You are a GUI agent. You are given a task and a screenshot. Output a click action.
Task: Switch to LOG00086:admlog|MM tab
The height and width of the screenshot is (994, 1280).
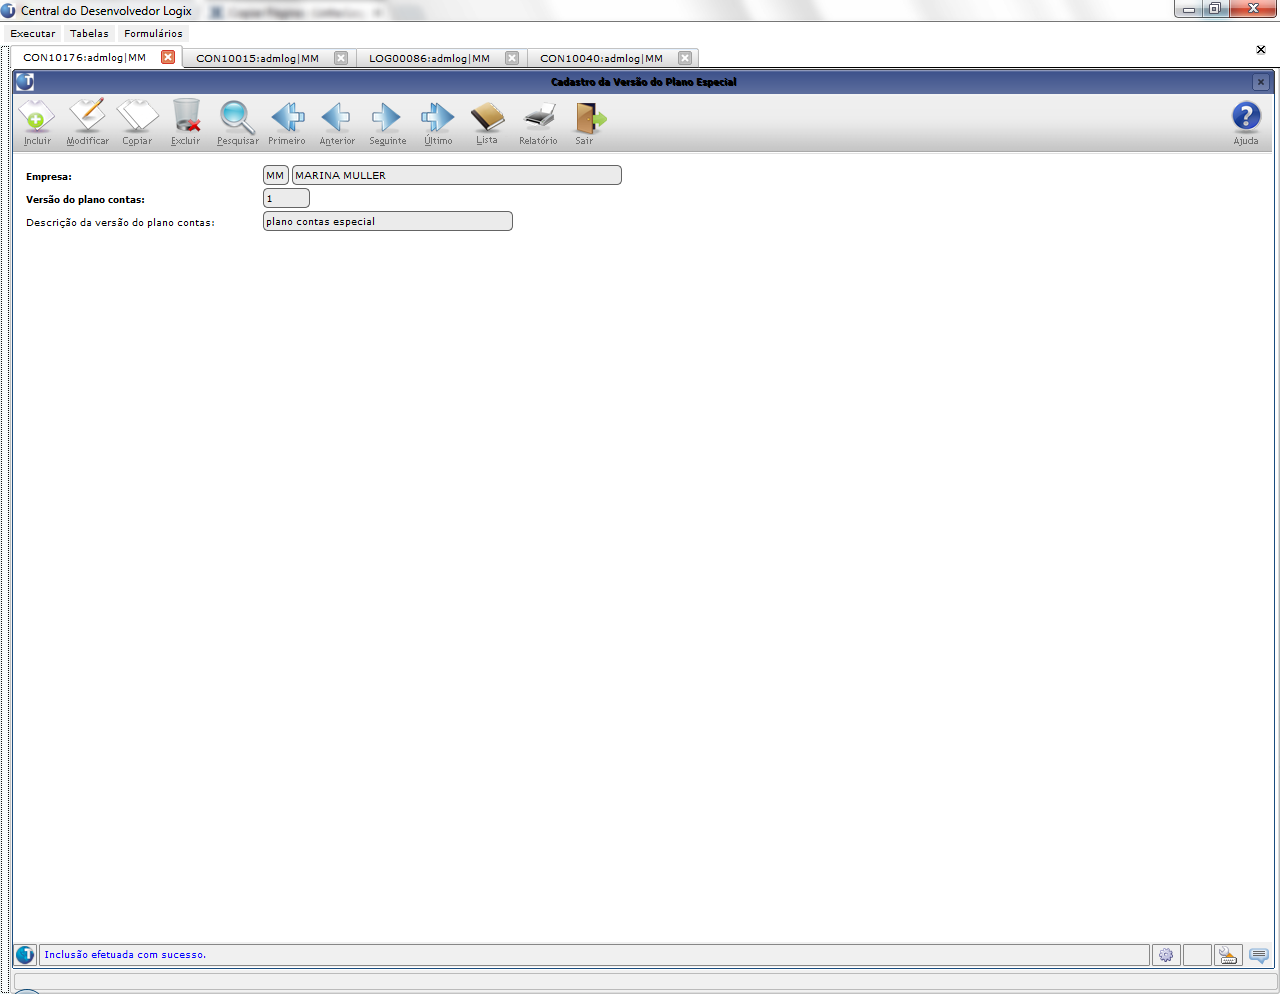pyautogui.click(x=429, y=58)
